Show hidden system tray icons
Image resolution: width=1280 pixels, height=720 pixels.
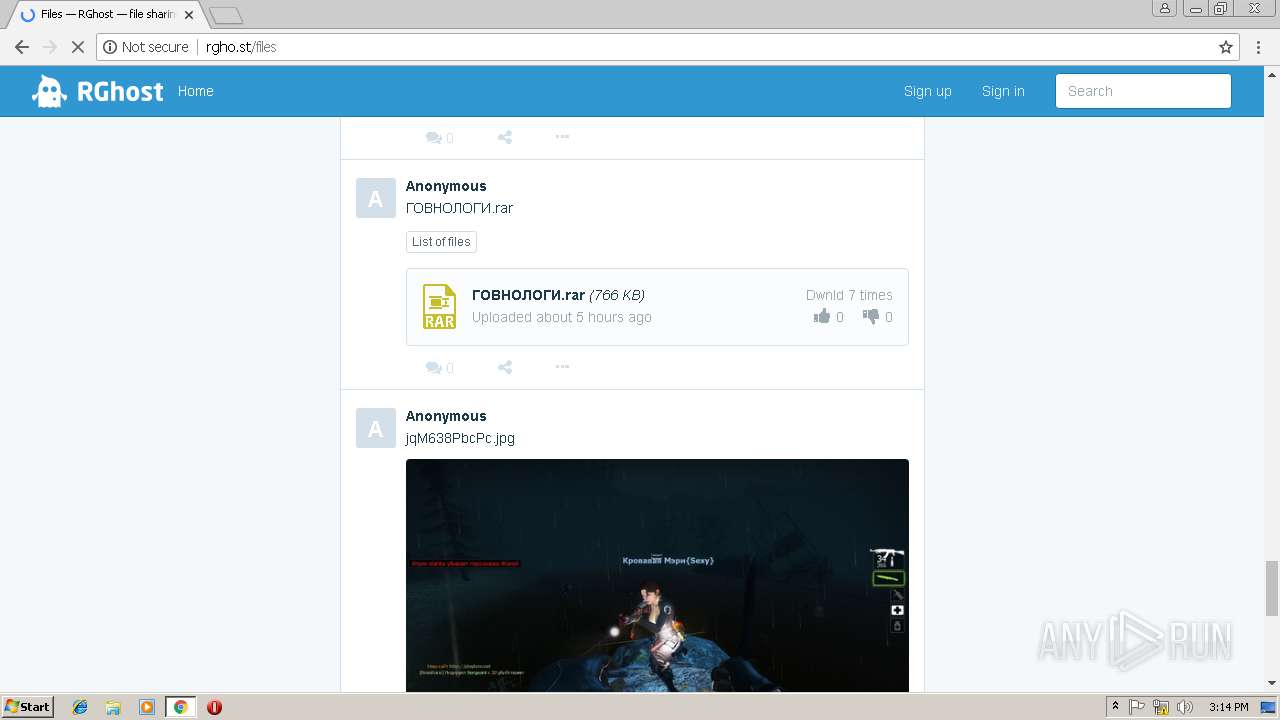tap(1115, 707)
